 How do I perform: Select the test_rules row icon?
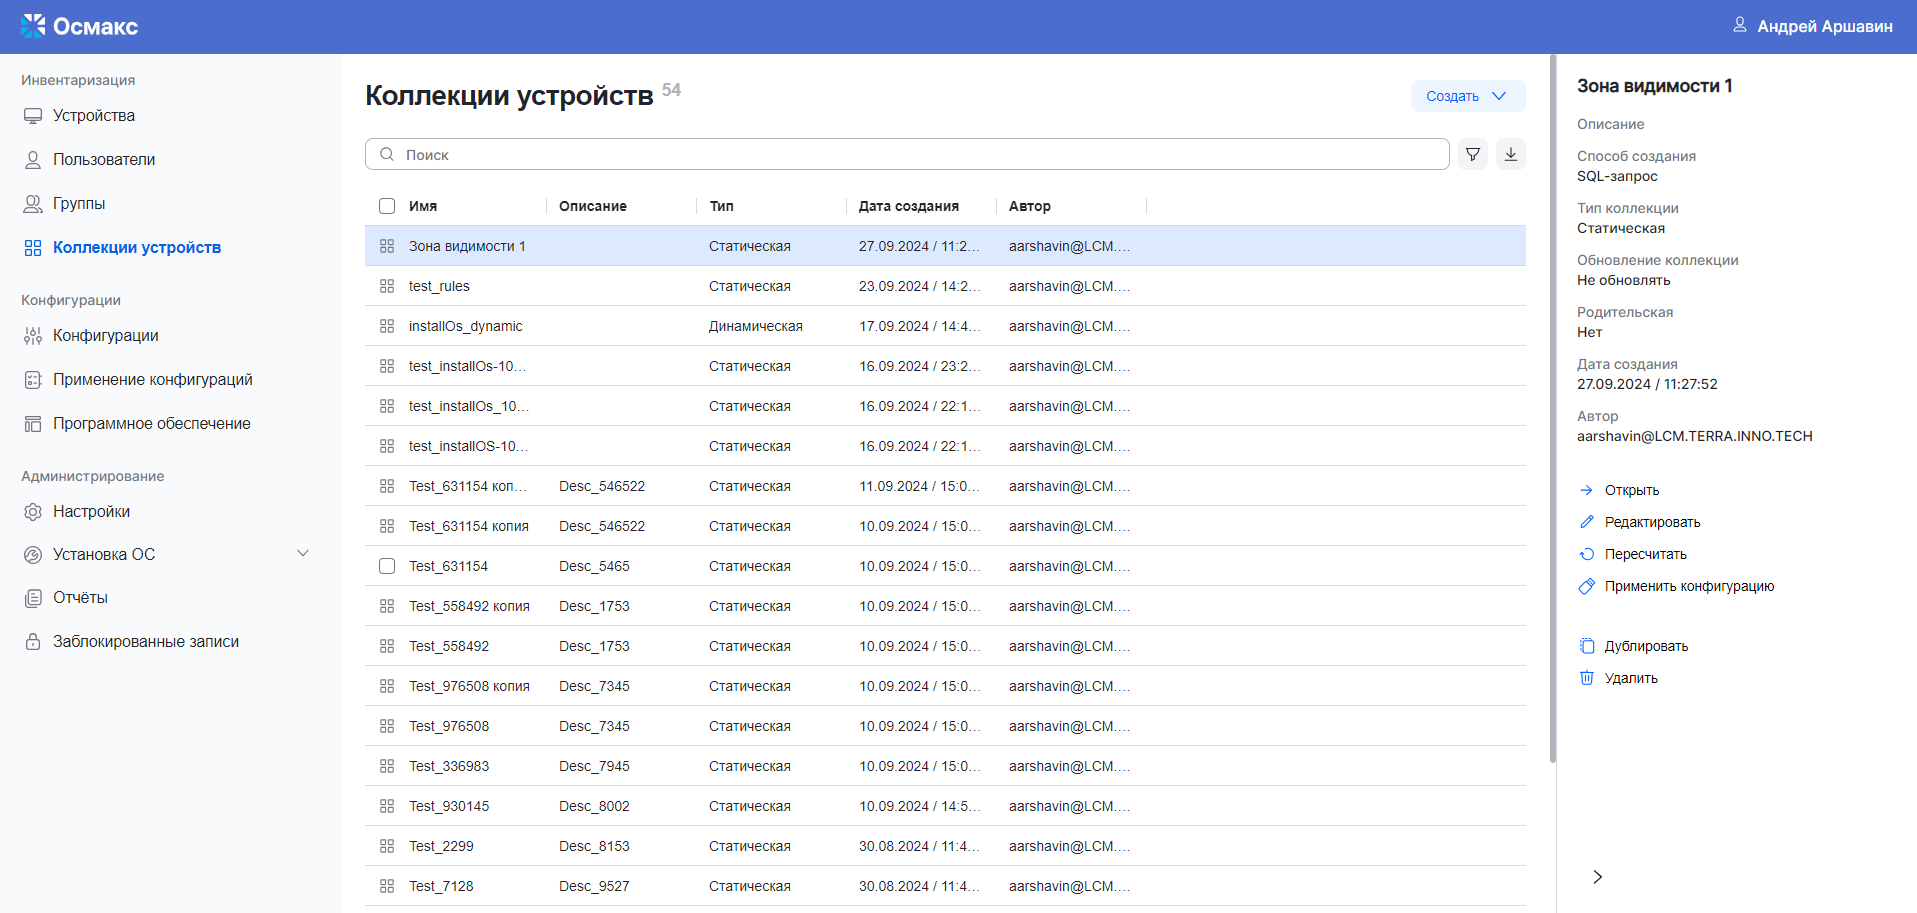coord(387,286)
